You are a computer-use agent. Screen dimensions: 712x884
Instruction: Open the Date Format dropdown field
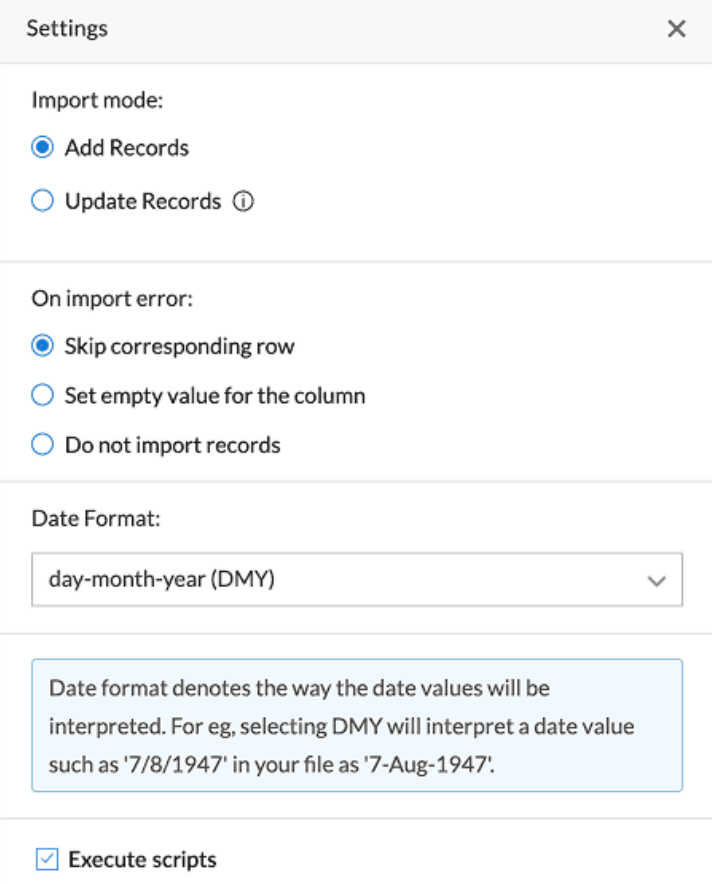tap(340, 579)
